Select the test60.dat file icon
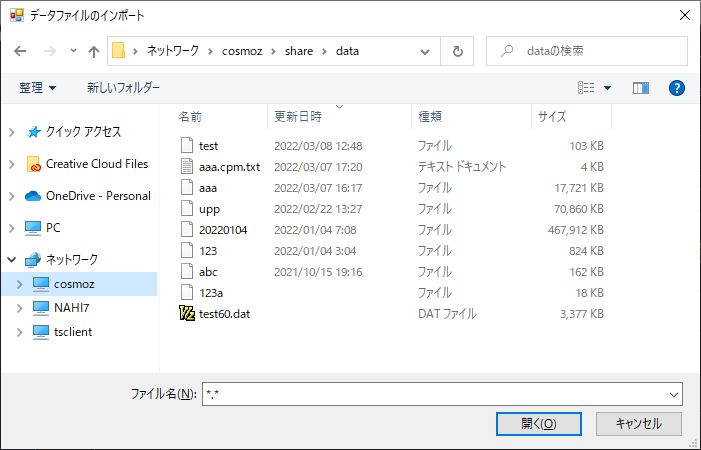Screen dimensions: 701x450 (x=185, y=313)
